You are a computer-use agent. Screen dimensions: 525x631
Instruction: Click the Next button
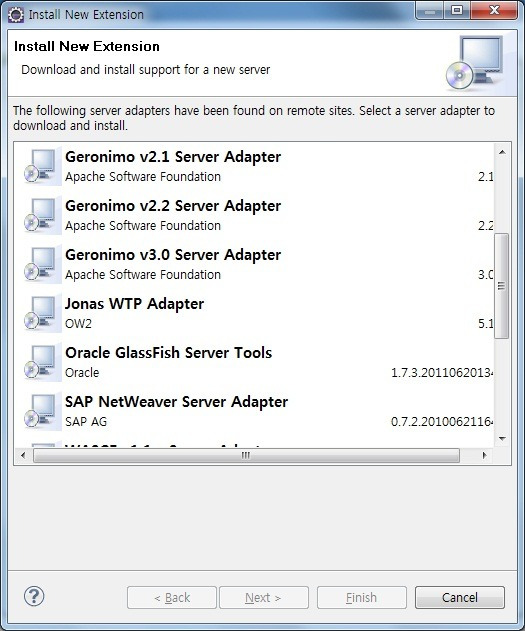click(x=264, y=598)
